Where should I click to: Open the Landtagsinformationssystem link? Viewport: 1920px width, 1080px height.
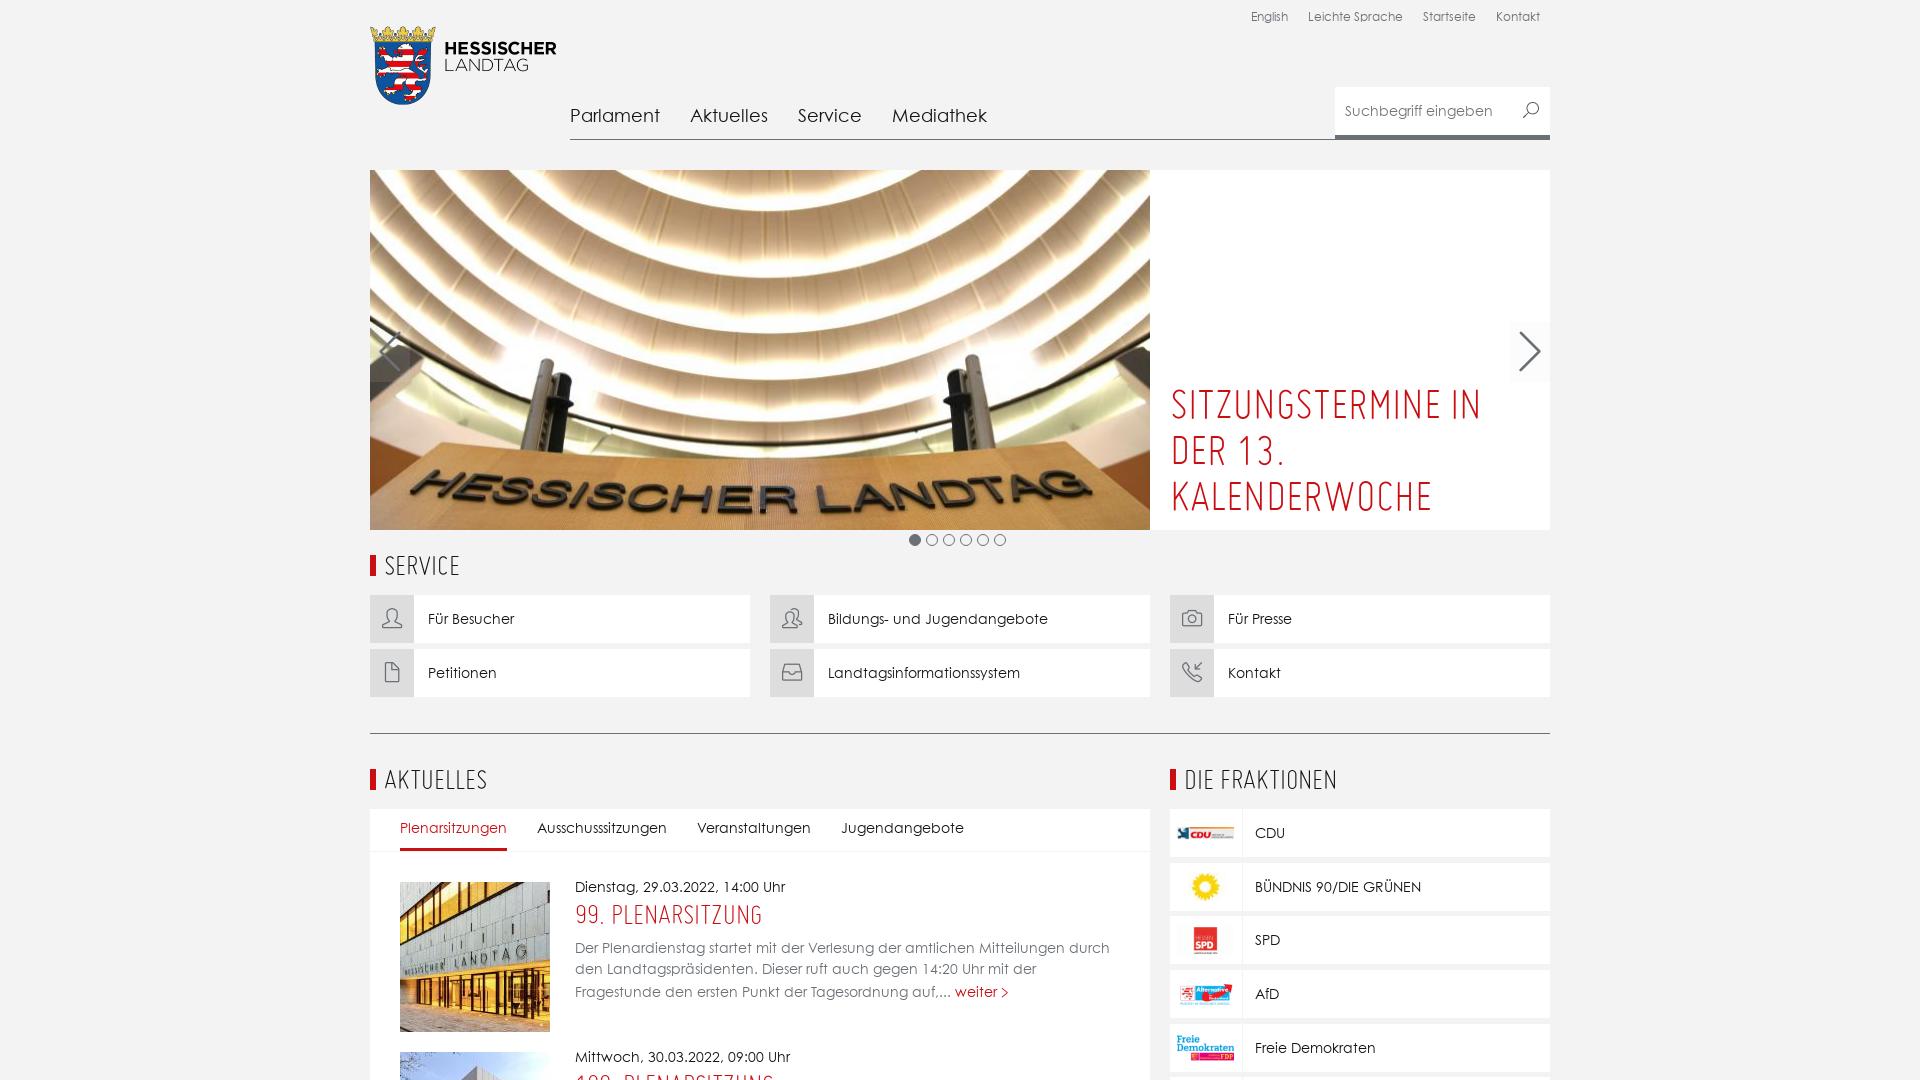[960, 673]
